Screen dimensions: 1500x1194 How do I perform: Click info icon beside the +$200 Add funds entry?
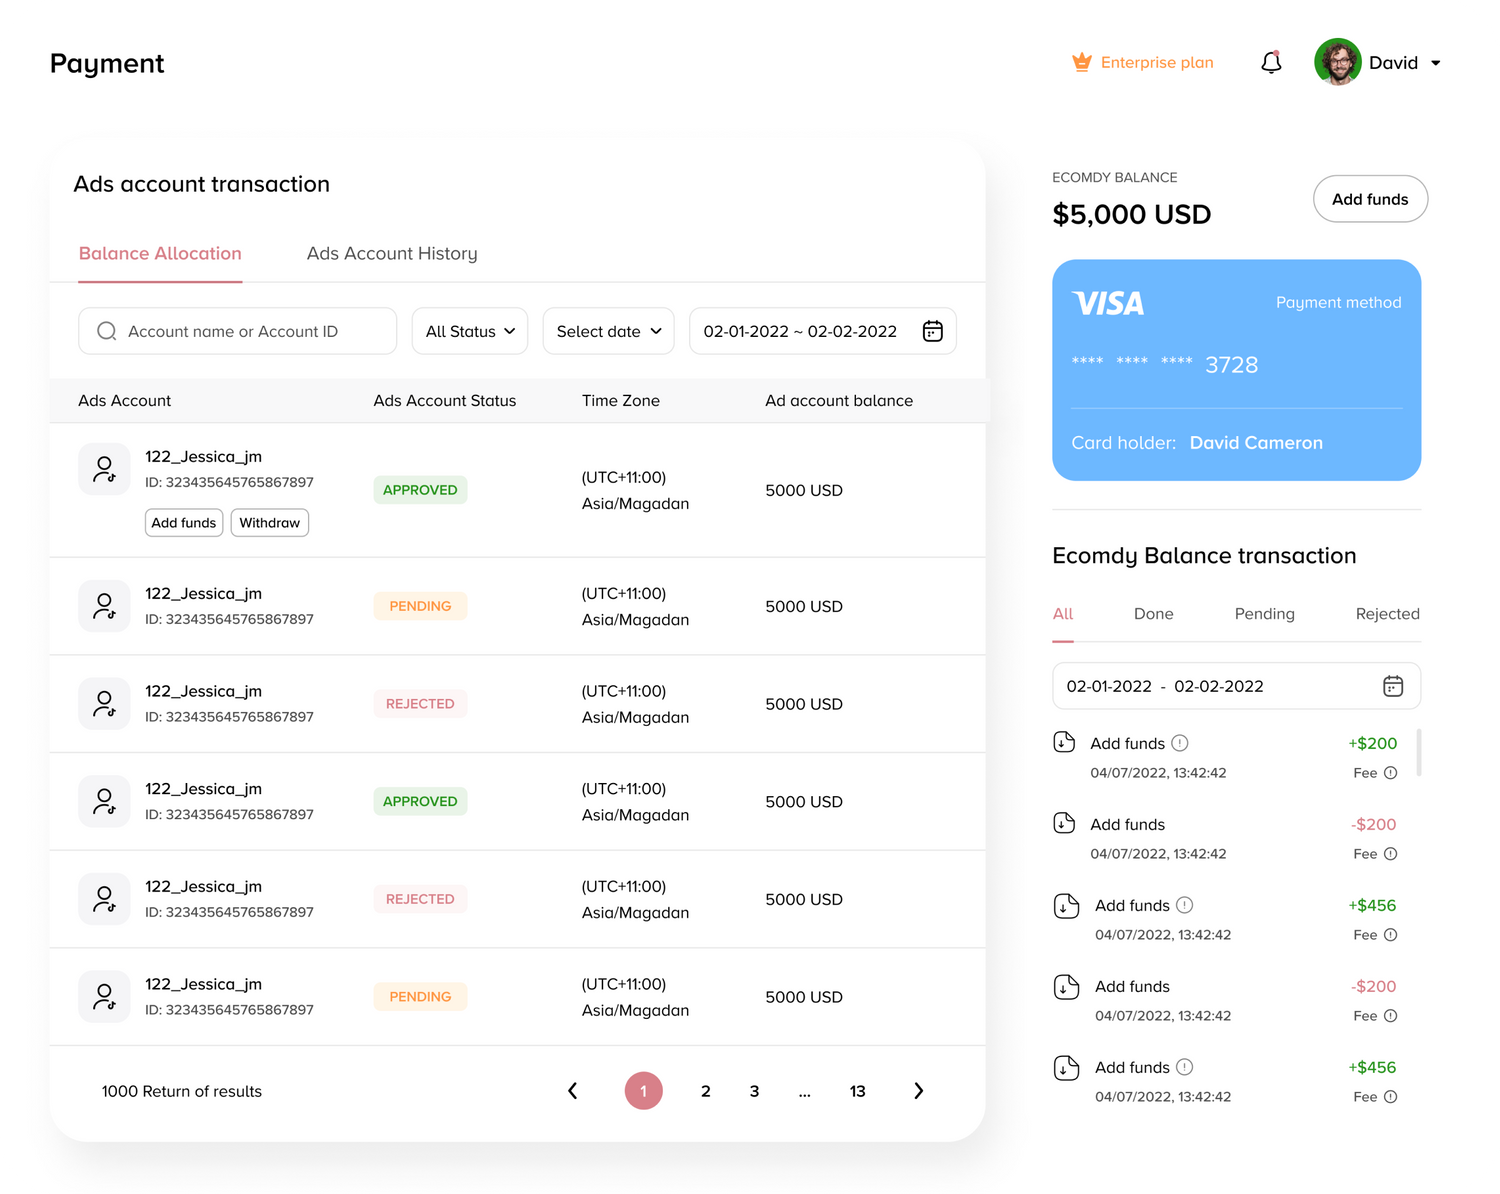pyautogui.click(x=1180, y=743)
